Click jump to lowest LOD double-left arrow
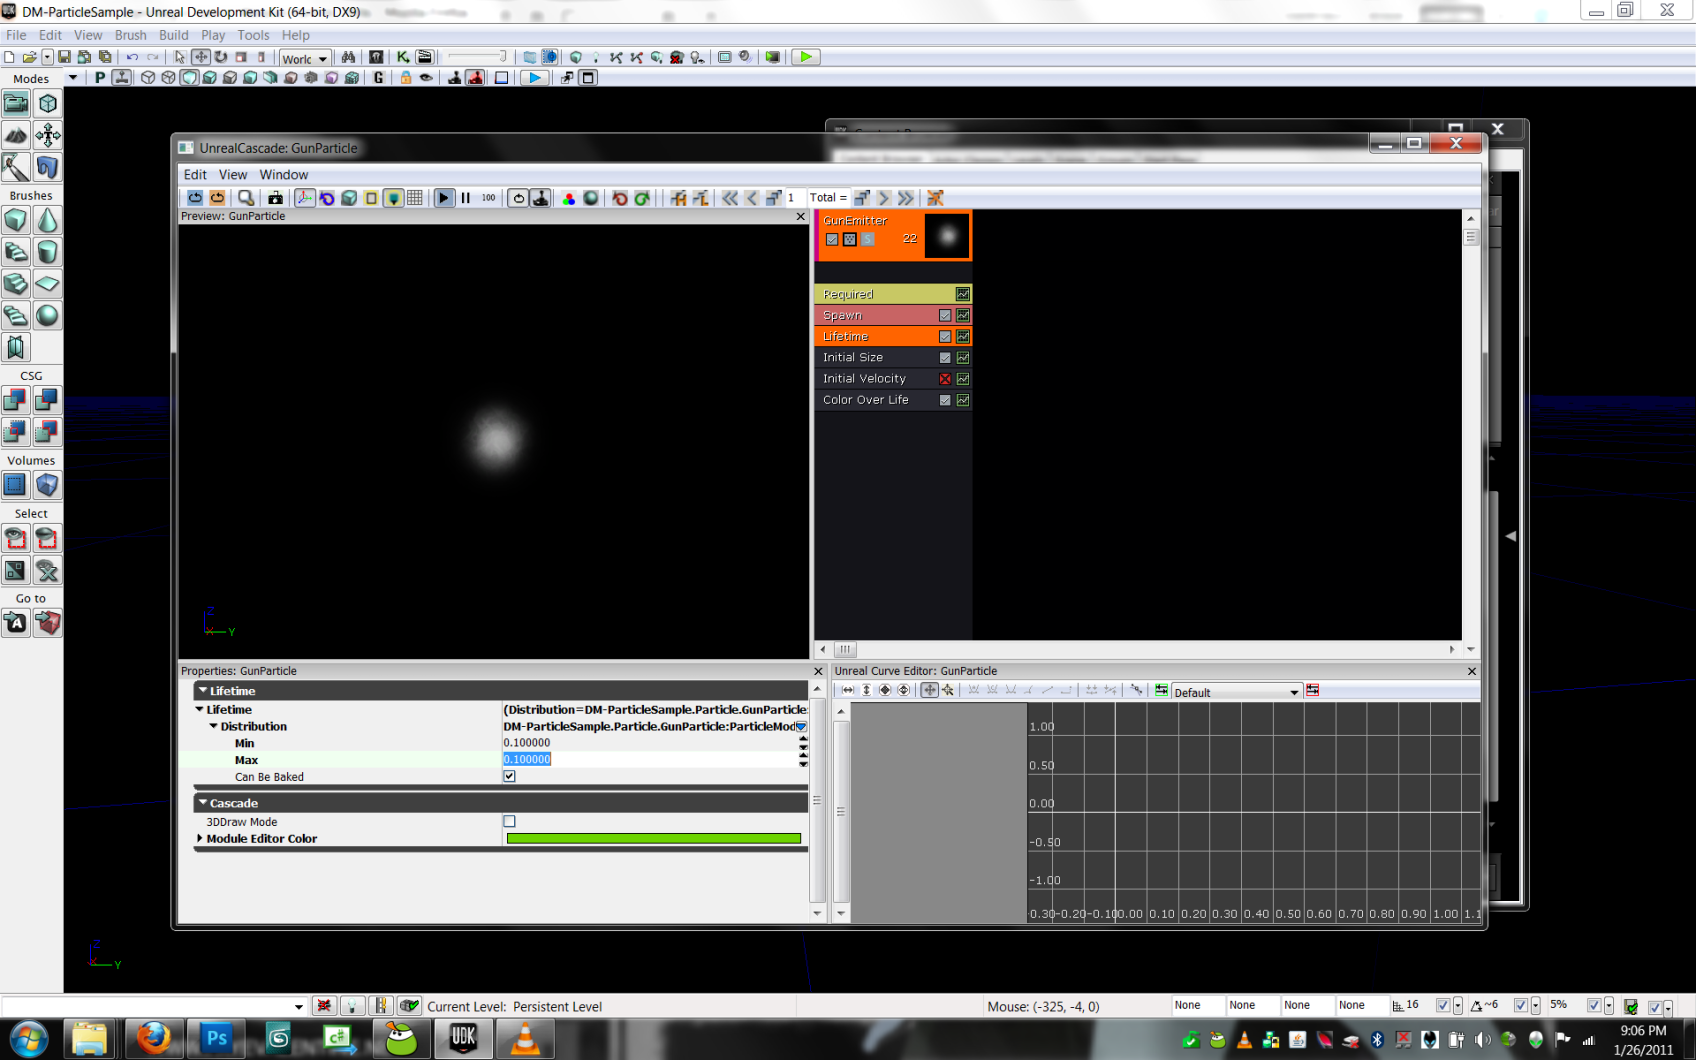The width and height of the screenshot is (1696, 1060). 730,198
